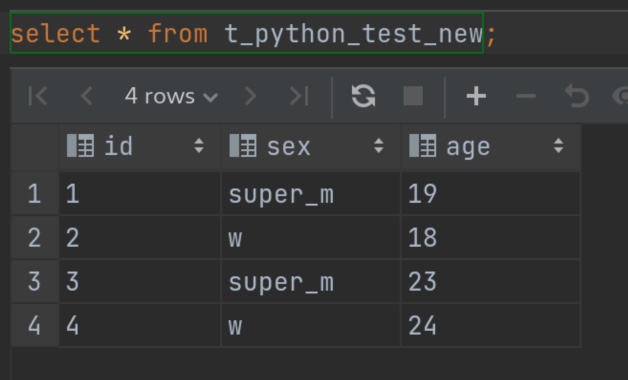The width and height of the screenshot is (628, 380).
Task: Revert changes with the undo arrow icon
Action: tap(577, 96)
